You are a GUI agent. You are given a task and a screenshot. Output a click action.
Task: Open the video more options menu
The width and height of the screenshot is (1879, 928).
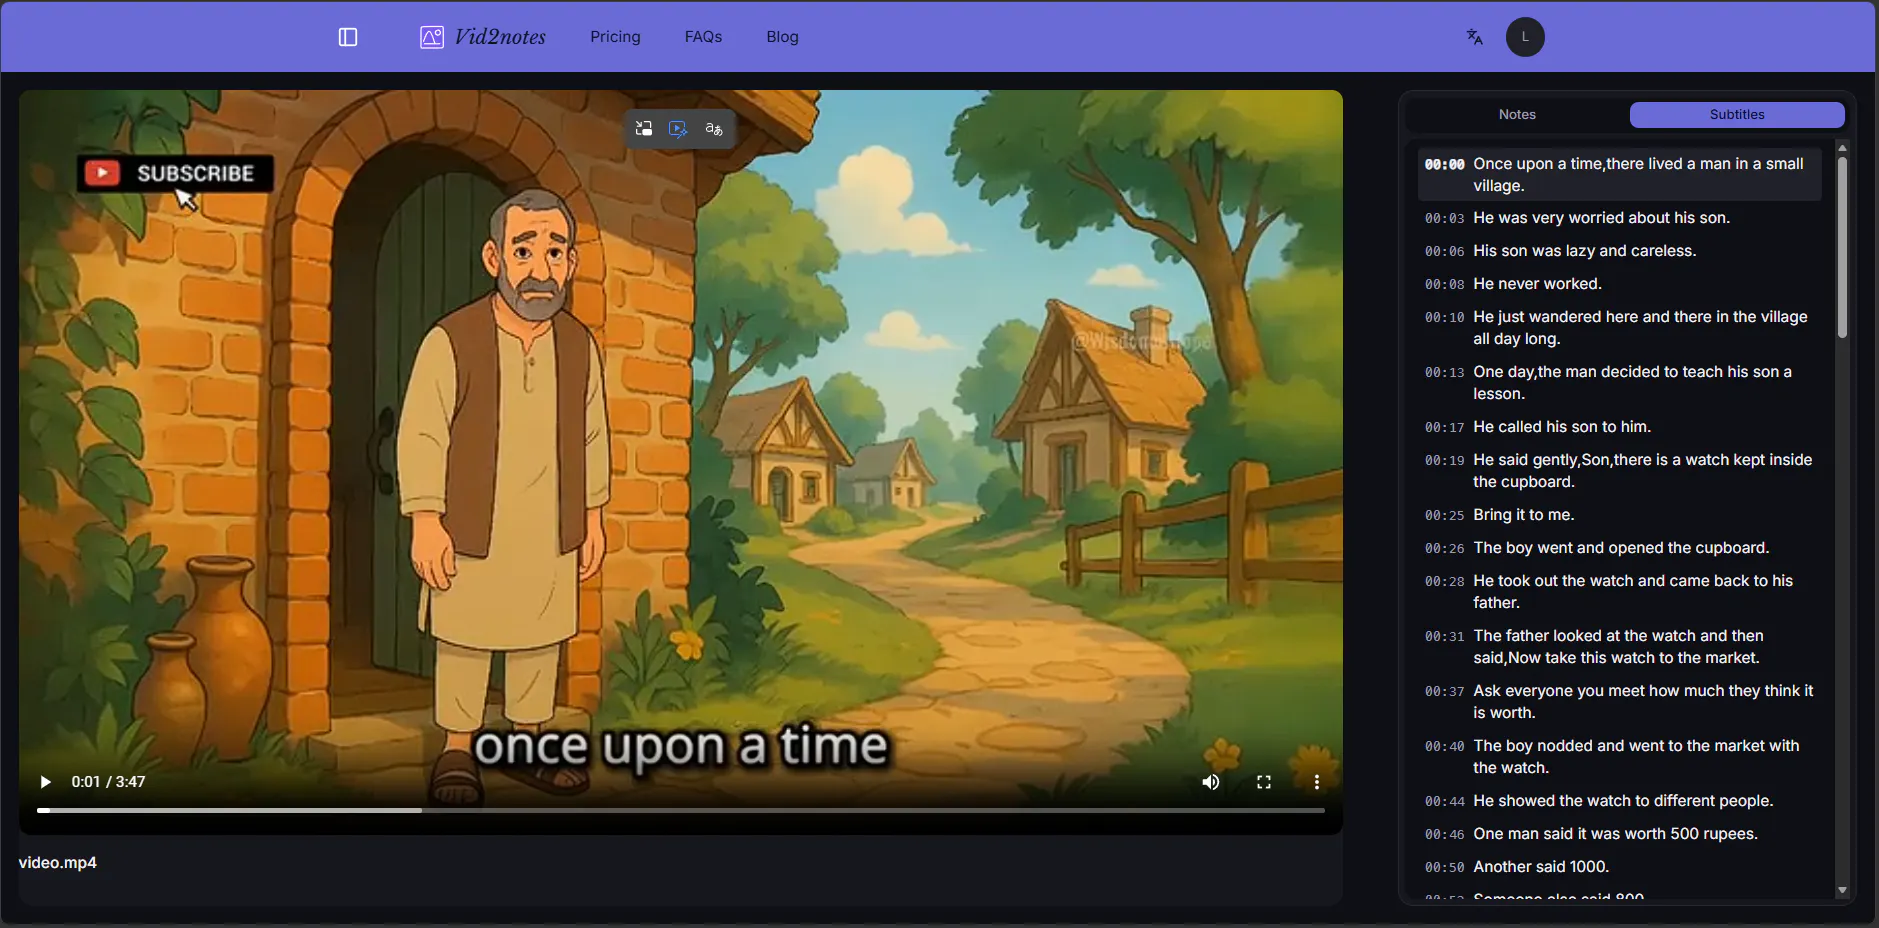click(1317, 782)
